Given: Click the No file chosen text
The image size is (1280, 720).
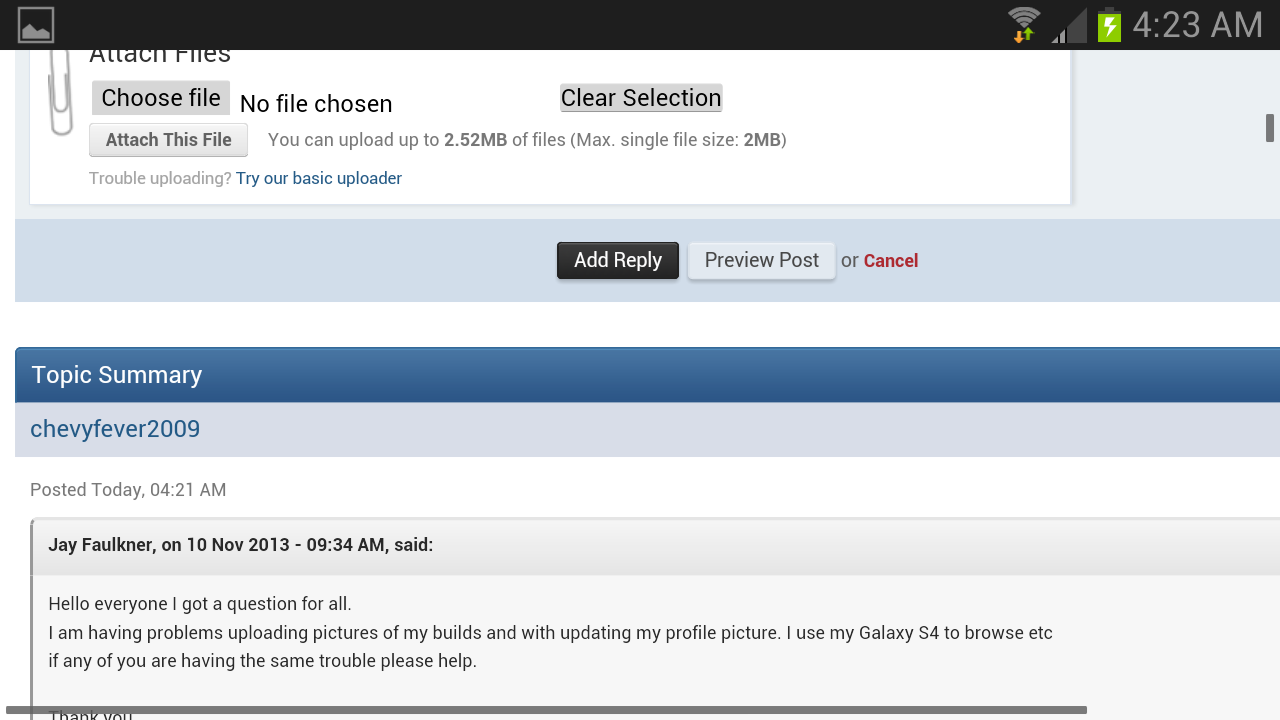Looking at the screenshot, I should (316, 104).
